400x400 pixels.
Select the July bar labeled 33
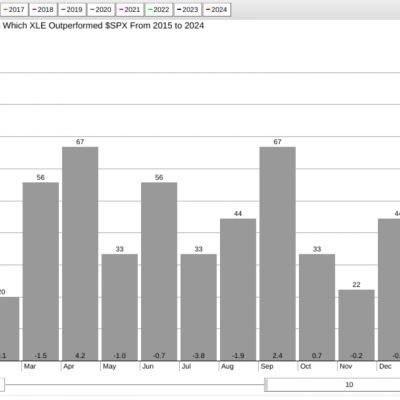point(199,307)
